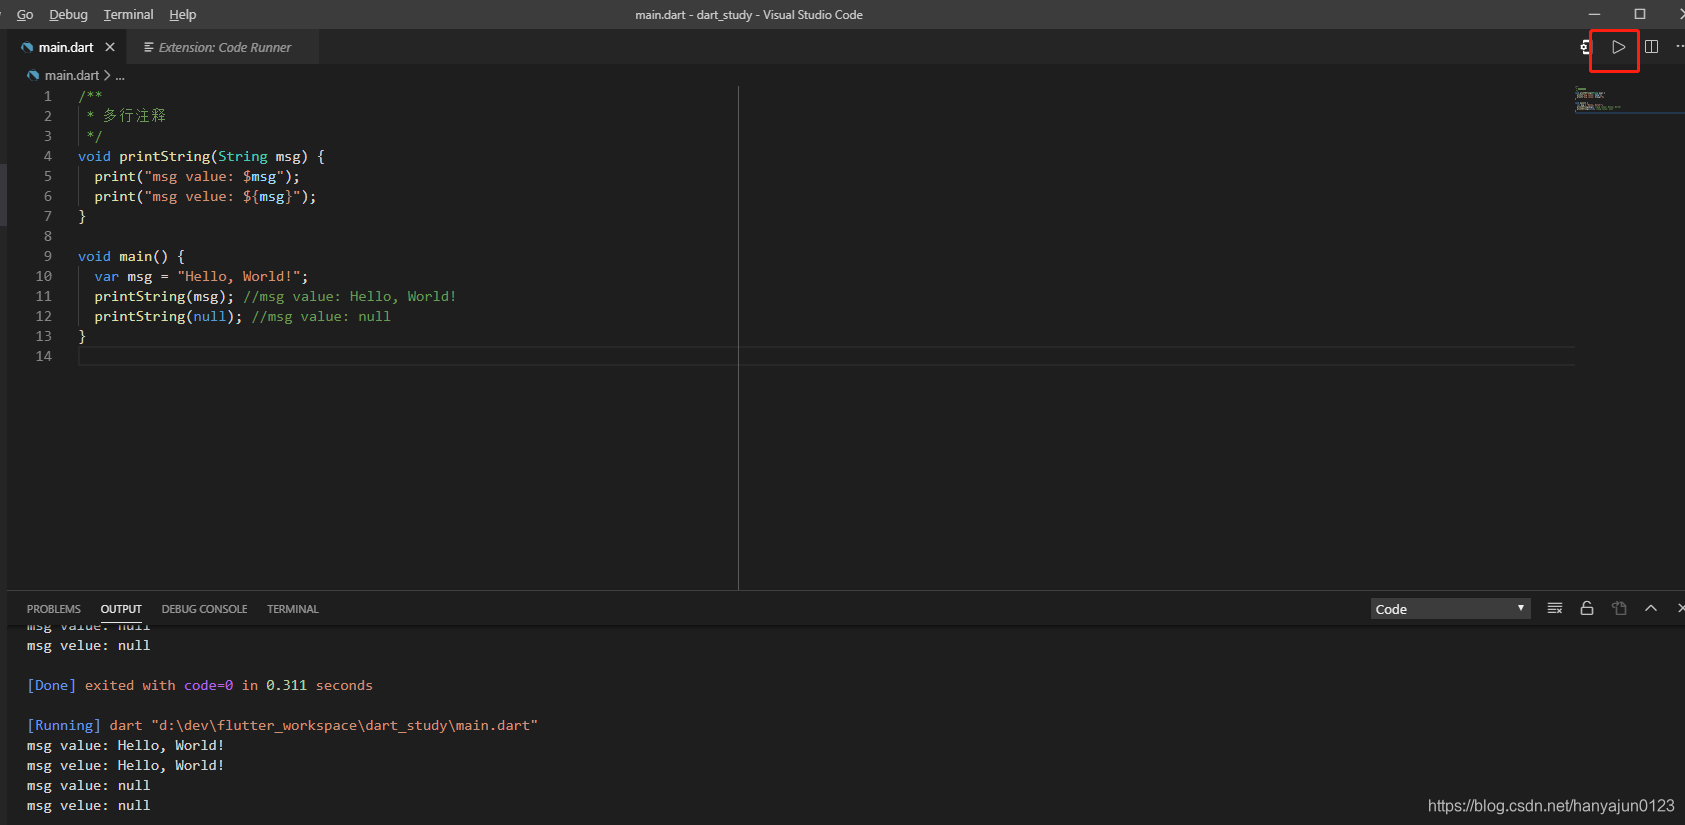Viewport: 1685px width, 825px height.
Task: Click the print line with '${msg}'
Action: [x=205, y=196]
